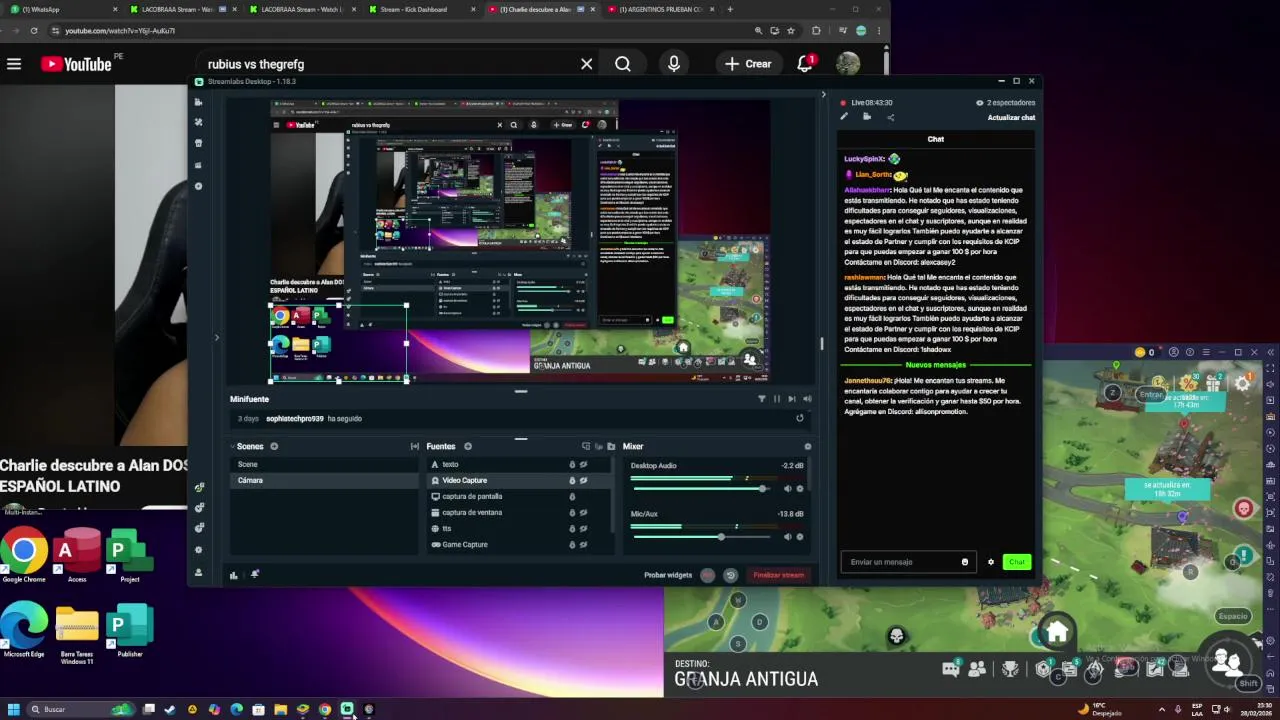Toggle lock on captura de pantalla source
1280x720 pixels.
(572, 496)
